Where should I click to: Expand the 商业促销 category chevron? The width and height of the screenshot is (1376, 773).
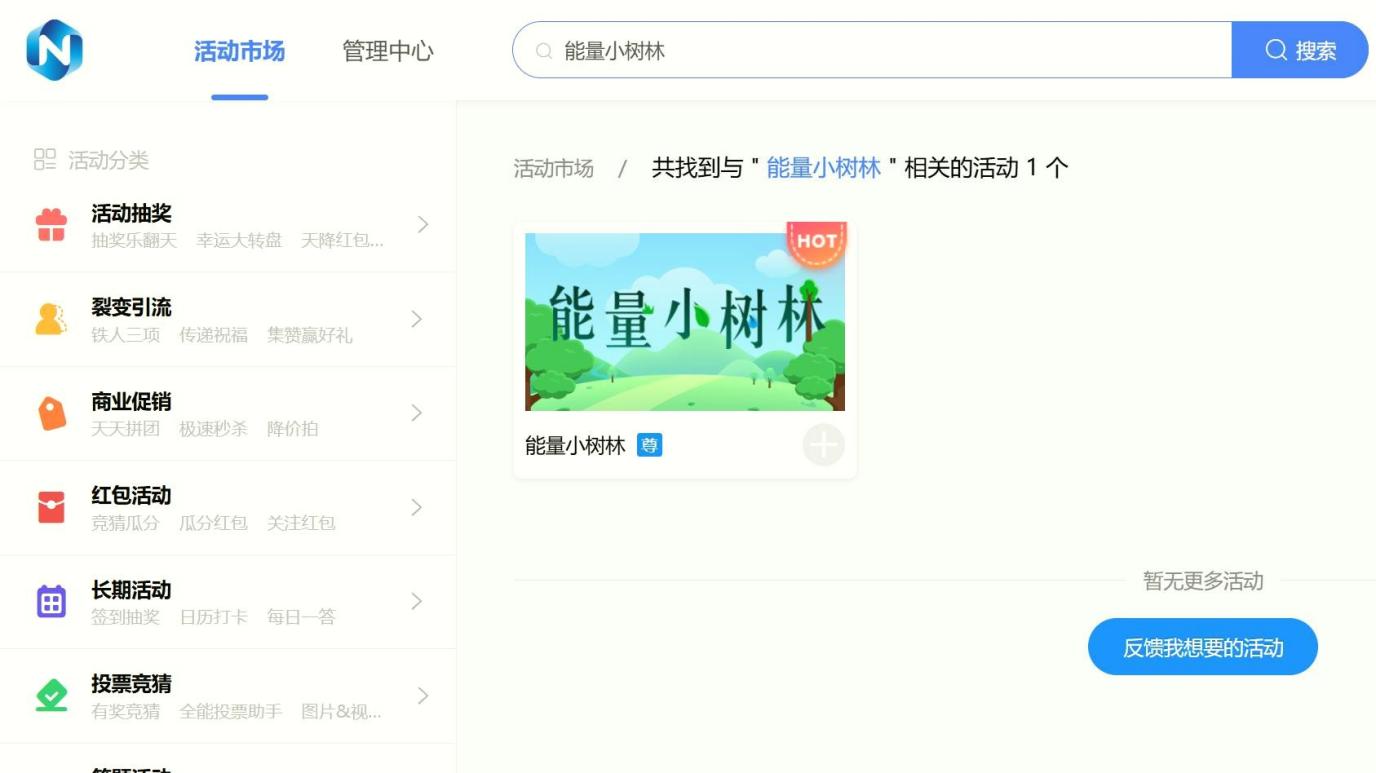click(418, 413)
